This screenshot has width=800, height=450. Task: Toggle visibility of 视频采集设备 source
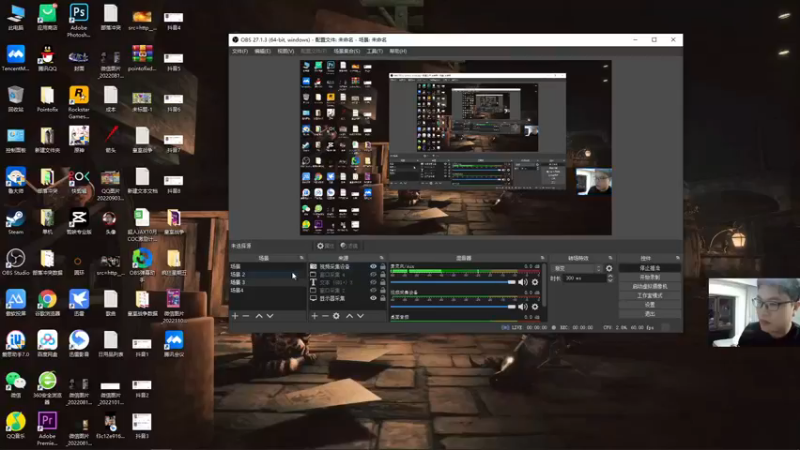(x=373, y=266)
